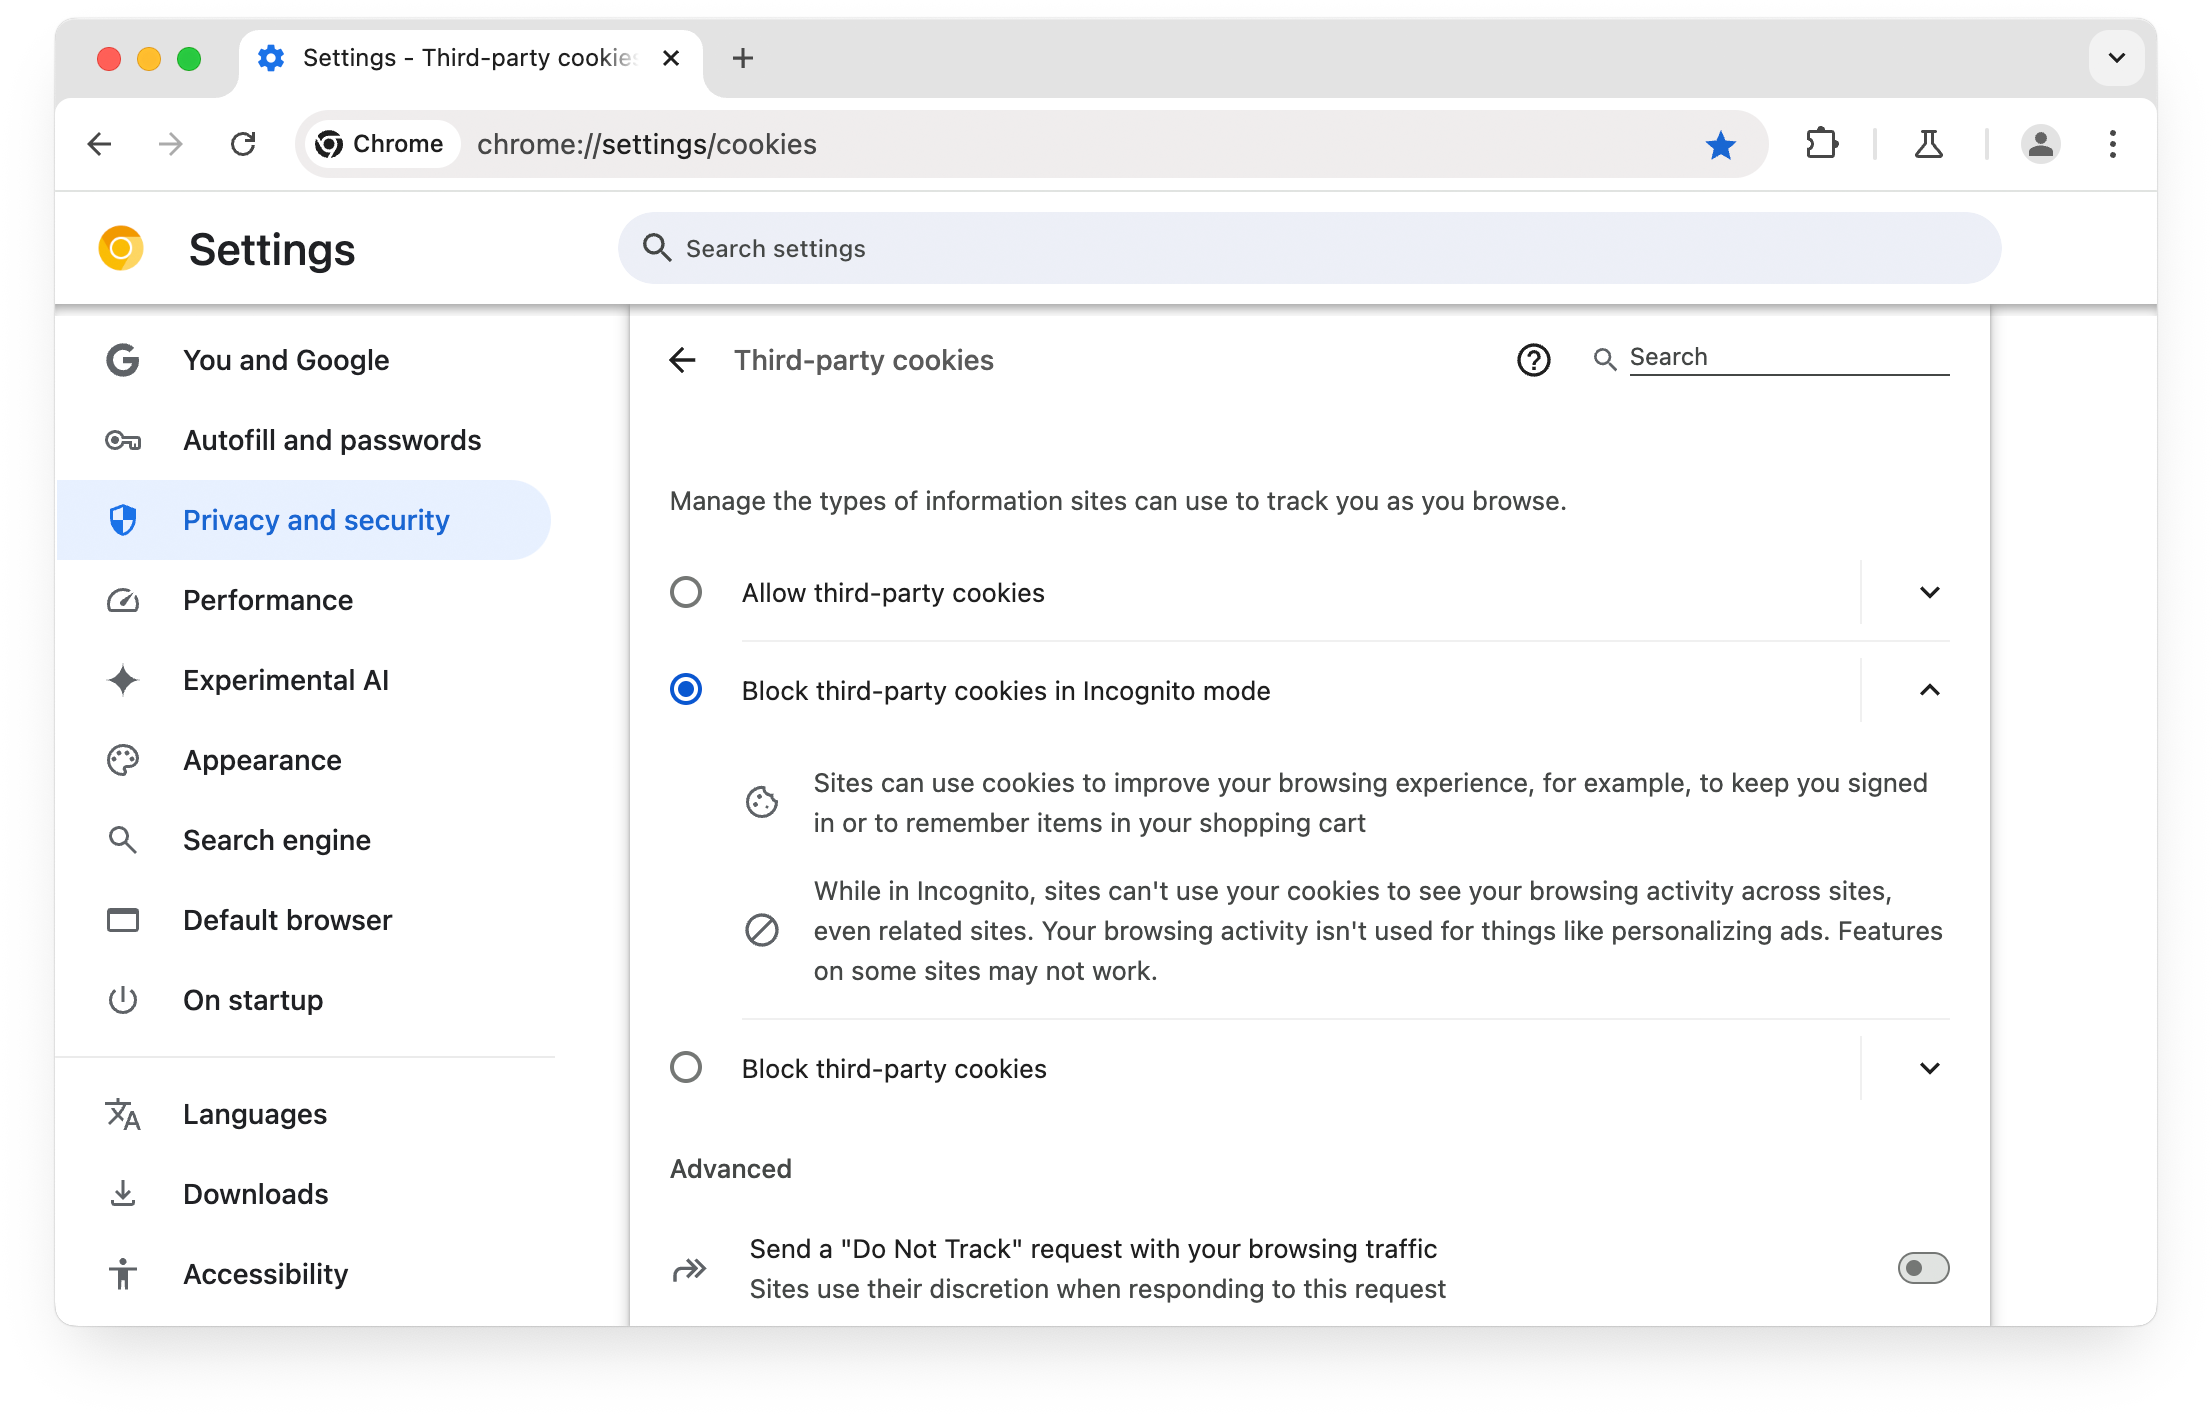
Task: Open Privacy and security settings menu item
Action: point(316,519)
